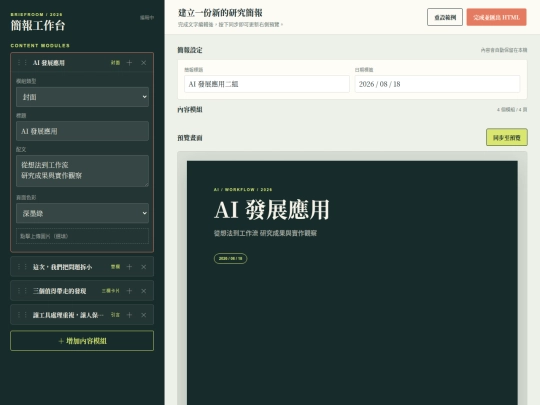Delete the 讓工具處理重複 module with its X icon
This screenshot has width=540, height=405.
(144, 315)
